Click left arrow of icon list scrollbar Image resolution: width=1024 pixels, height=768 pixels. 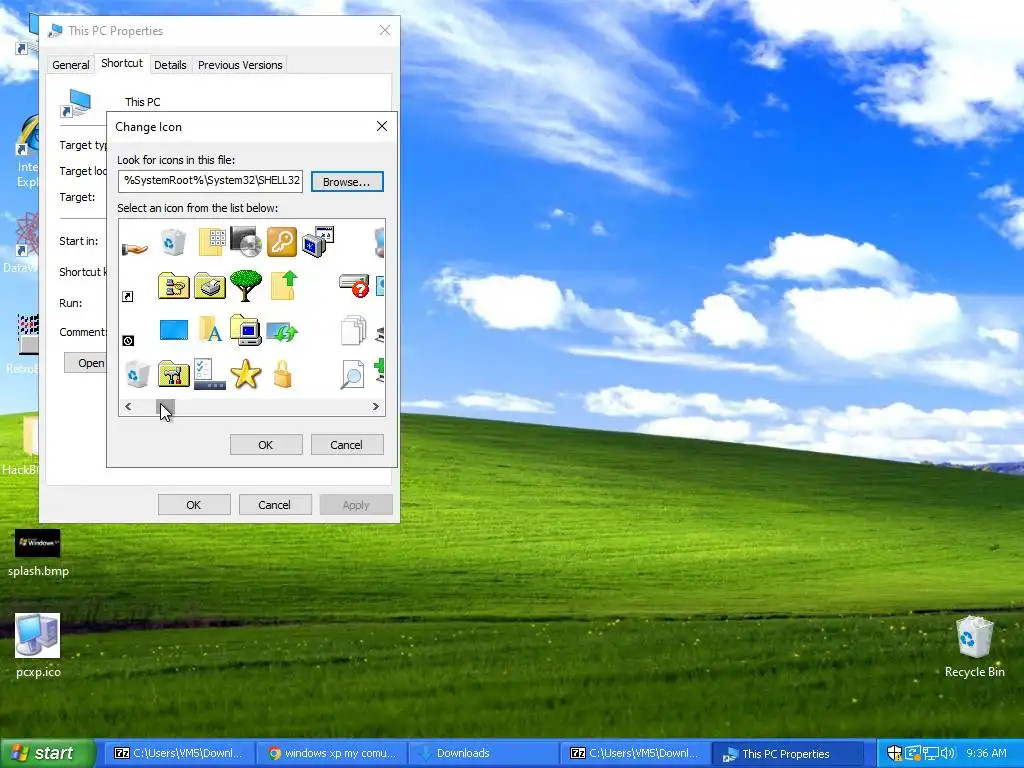(x=128, y=407)
